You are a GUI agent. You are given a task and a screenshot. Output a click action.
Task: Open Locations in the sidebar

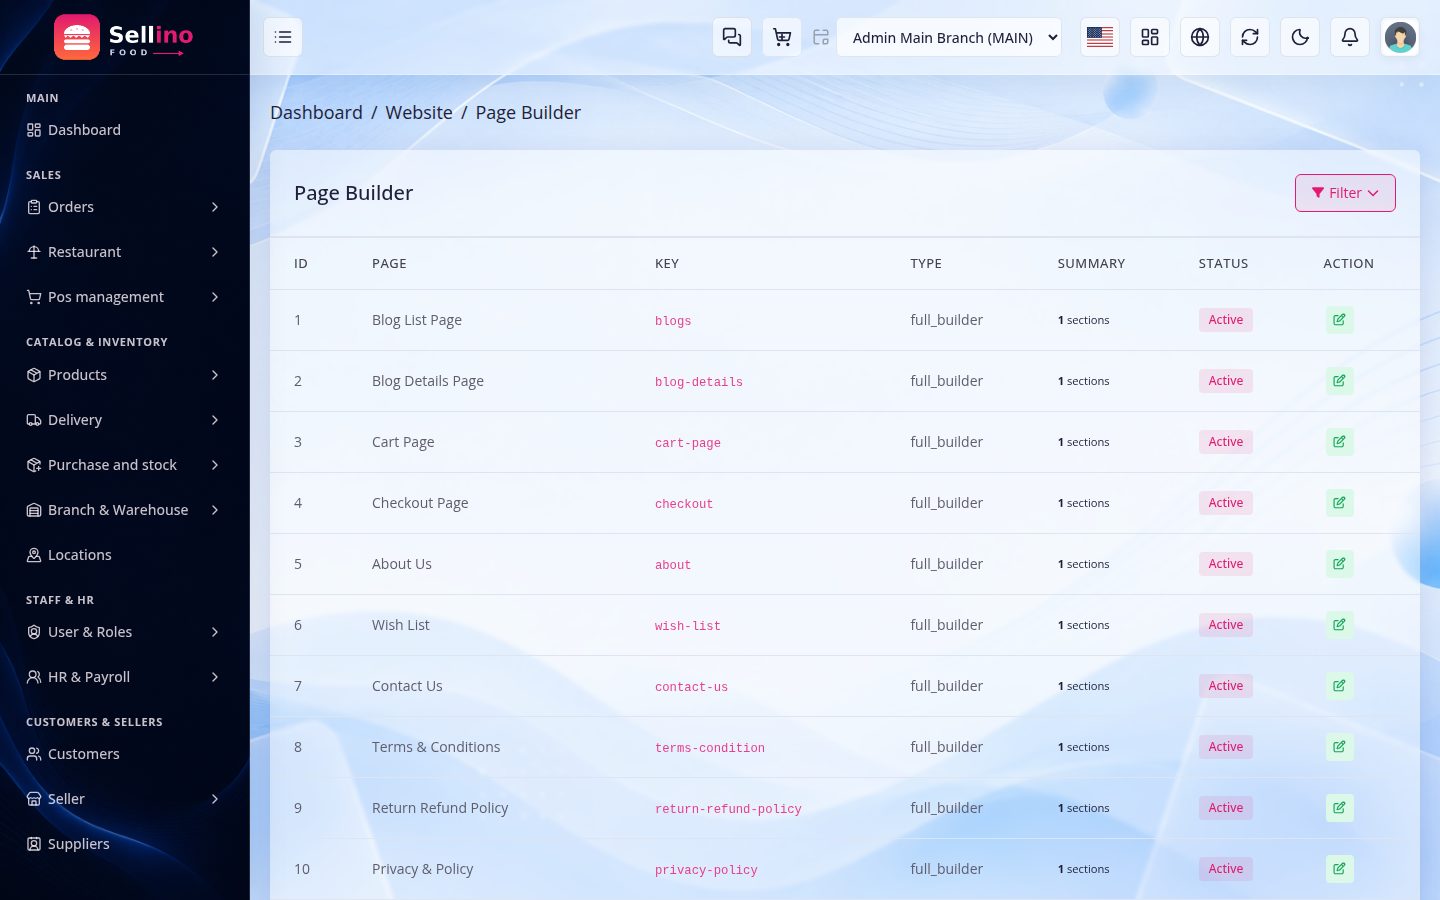pos(124,555)
